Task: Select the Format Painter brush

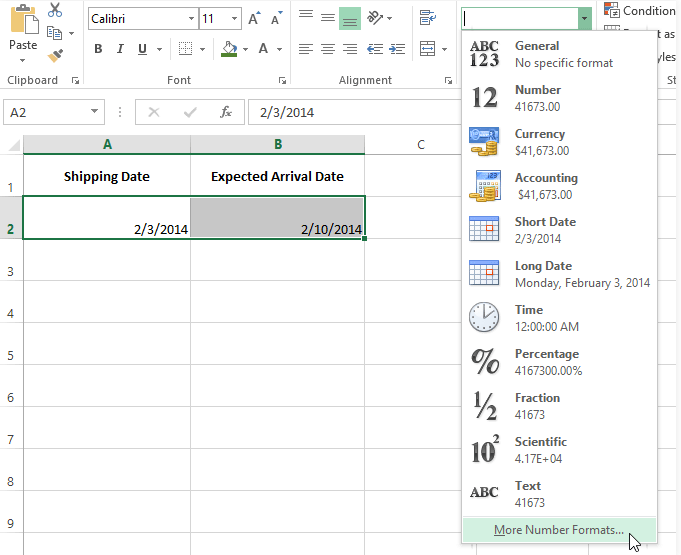Action: (x=55, y=56)
